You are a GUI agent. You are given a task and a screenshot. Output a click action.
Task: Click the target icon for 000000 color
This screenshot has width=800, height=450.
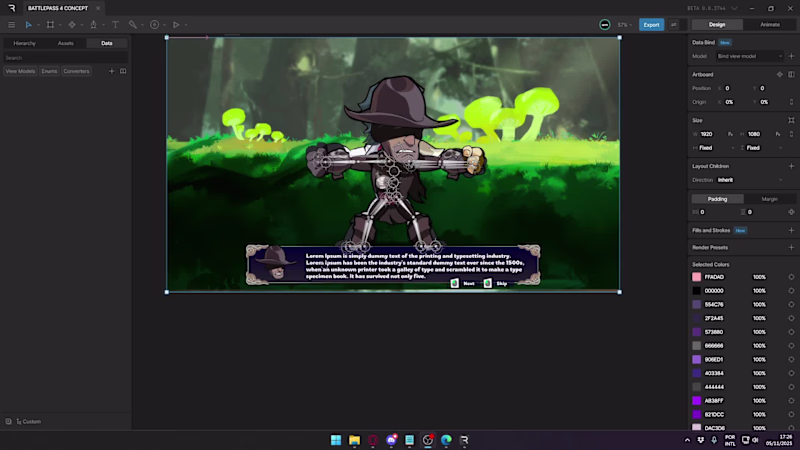[791, 291]
